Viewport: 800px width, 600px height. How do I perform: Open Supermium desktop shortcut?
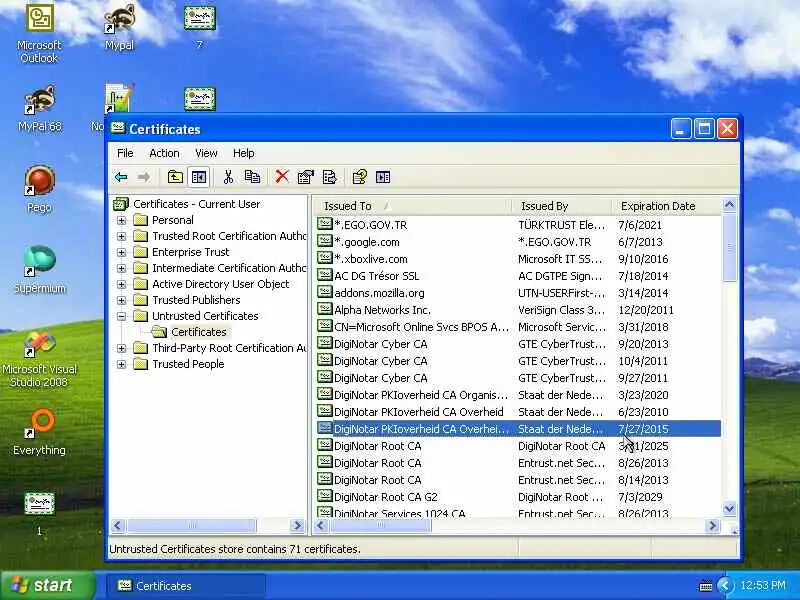(x=39, y=270)
